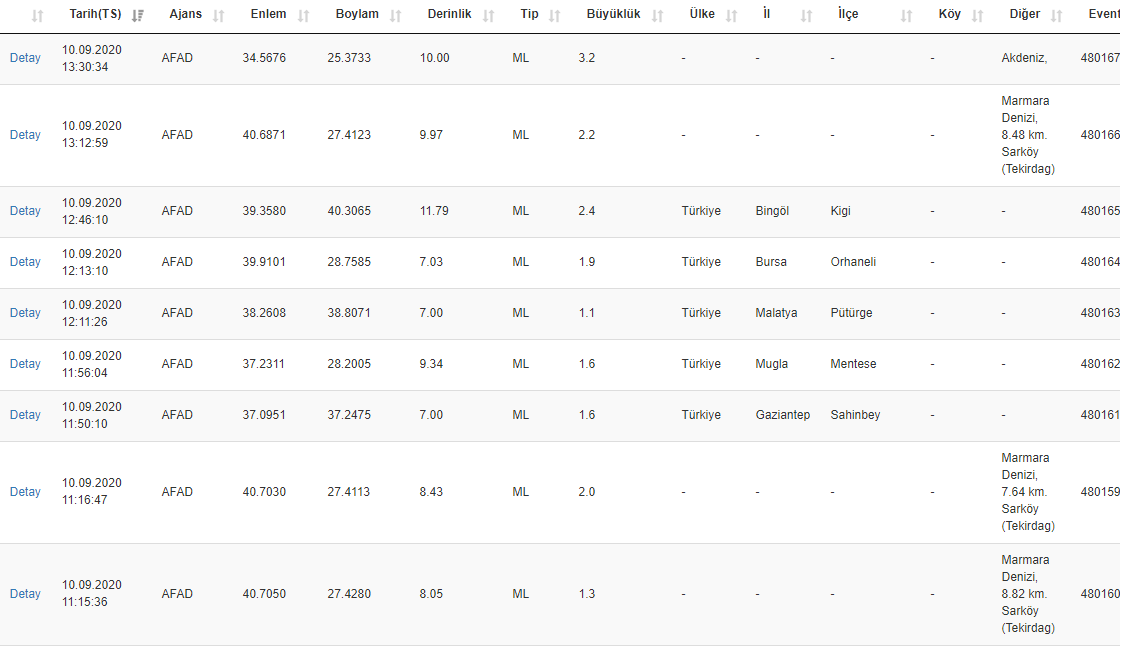Open Detay link for 13:30:34 earthquake
This screenshot has width=1134, height=647.
25,58
